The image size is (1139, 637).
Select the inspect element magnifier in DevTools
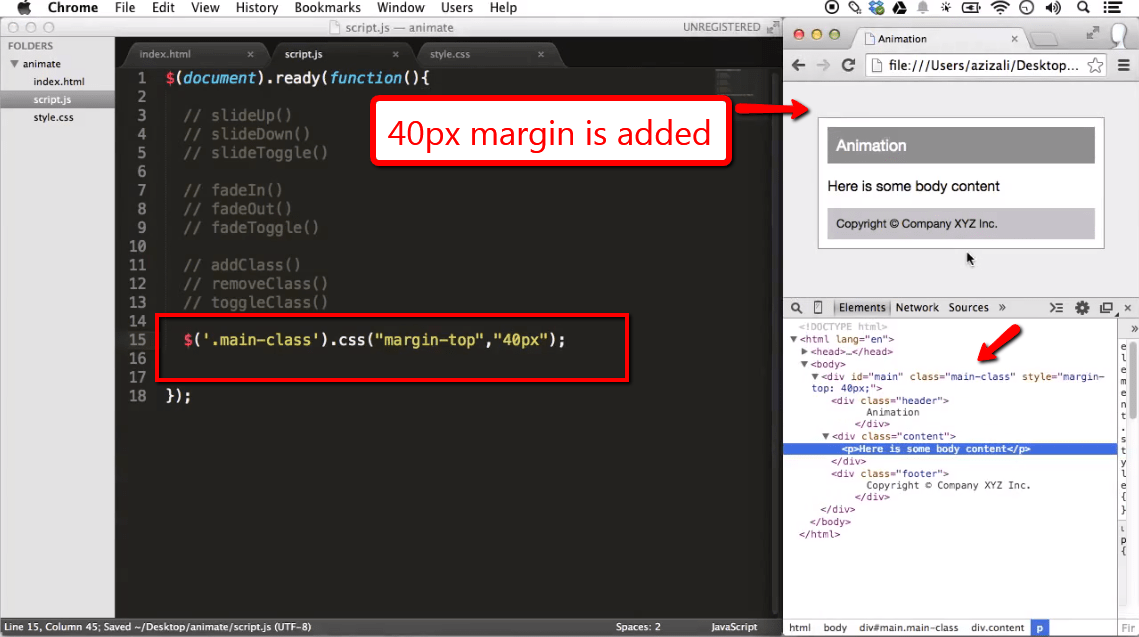pyautogui.click(x=797, y=307)
